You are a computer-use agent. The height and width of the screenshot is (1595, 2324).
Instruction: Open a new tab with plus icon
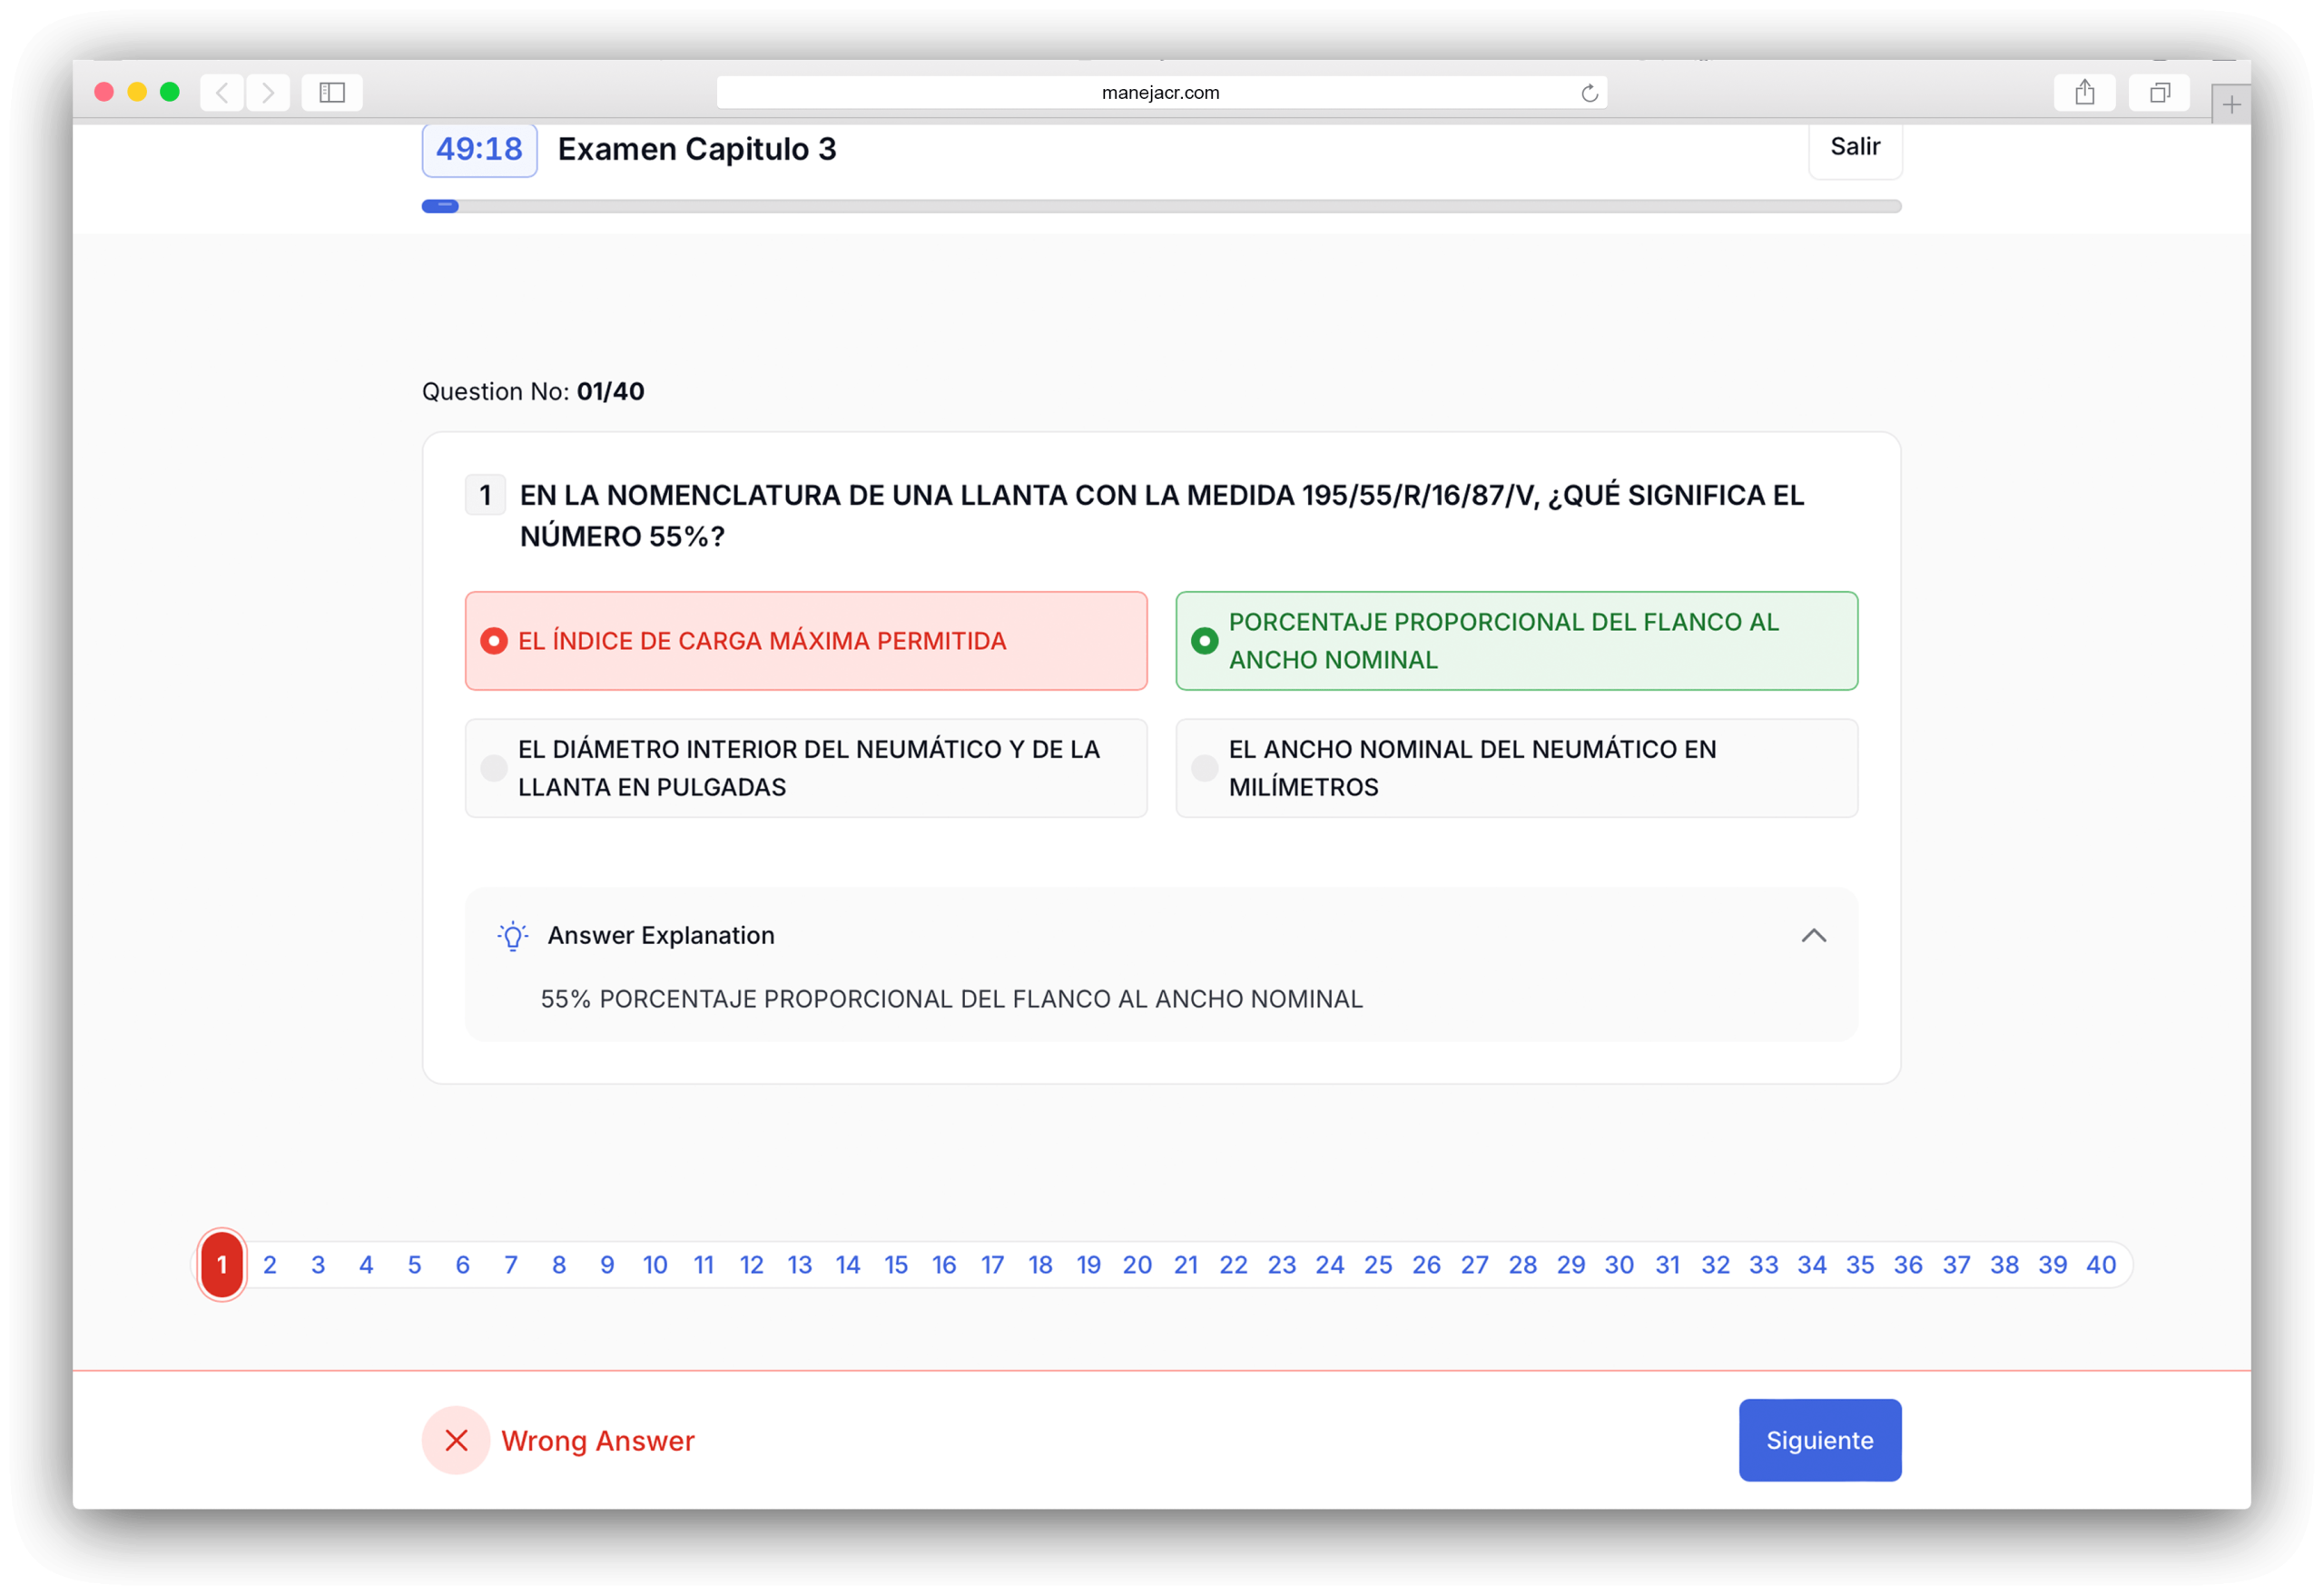pos(2231,105)
